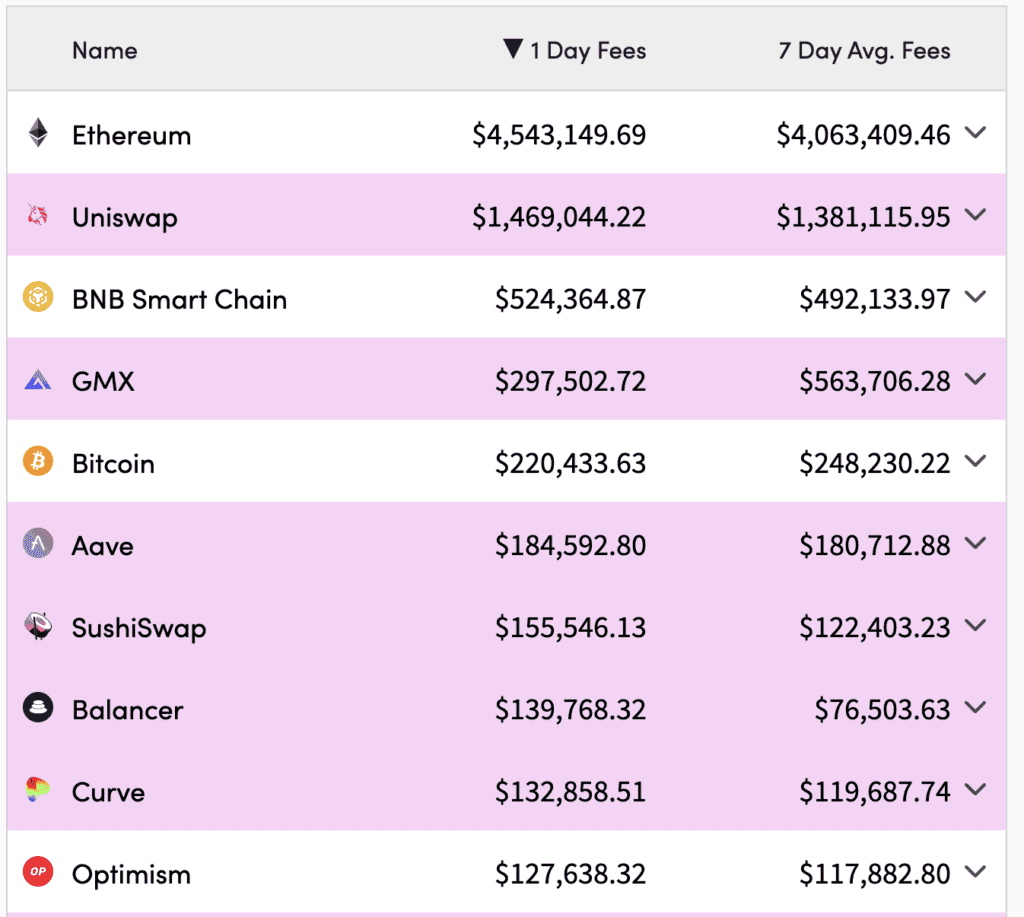Click the orange Bitcoin logo icon
The image size is (1024, 917).
click(x=38, y=461)
